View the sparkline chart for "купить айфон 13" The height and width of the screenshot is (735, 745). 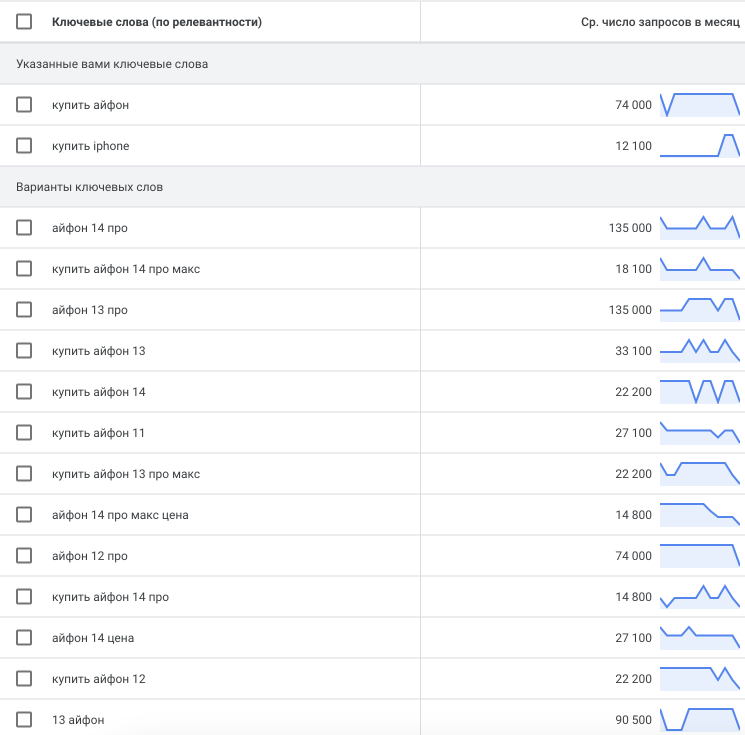[699, 351]
